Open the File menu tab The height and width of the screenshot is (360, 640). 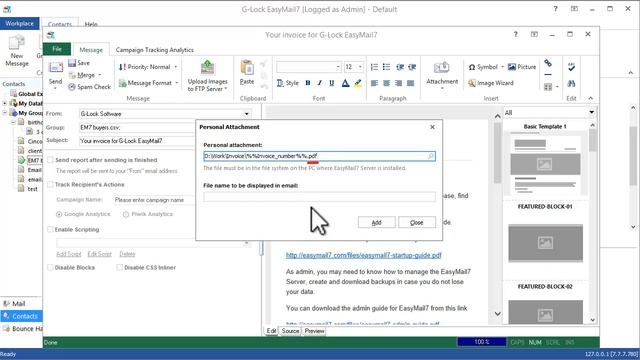click(x=57, y=49)
